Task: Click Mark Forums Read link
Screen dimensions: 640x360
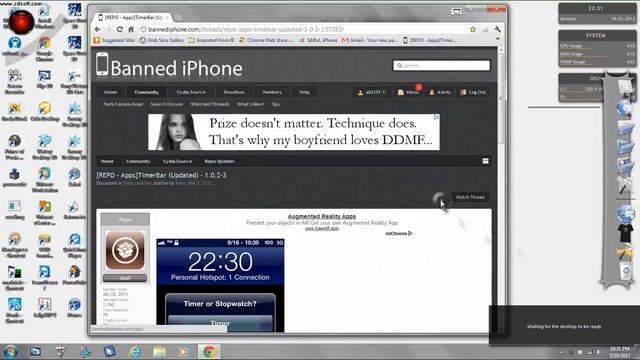Action: pos(123,104)
